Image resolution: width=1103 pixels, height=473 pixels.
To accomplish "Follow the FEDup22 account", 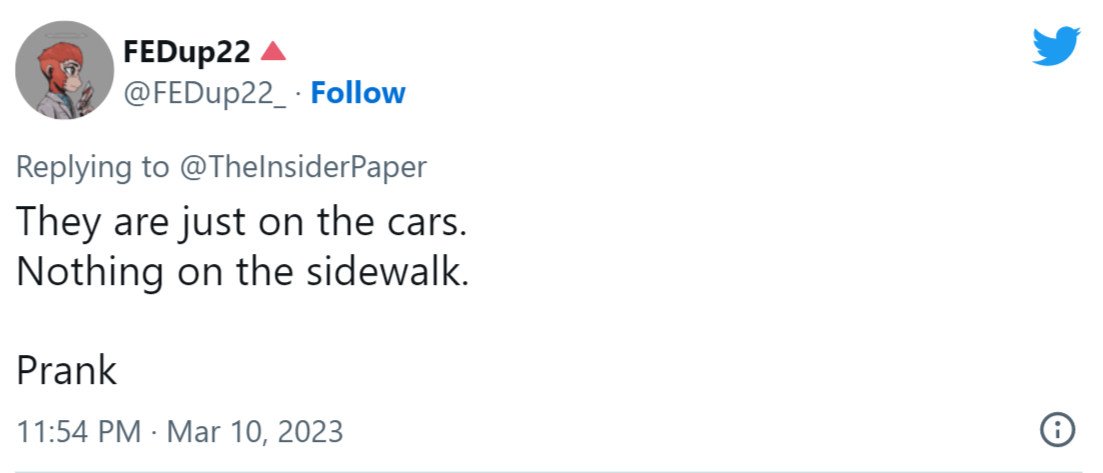I will pyautogui.click(x=358, y=93).
